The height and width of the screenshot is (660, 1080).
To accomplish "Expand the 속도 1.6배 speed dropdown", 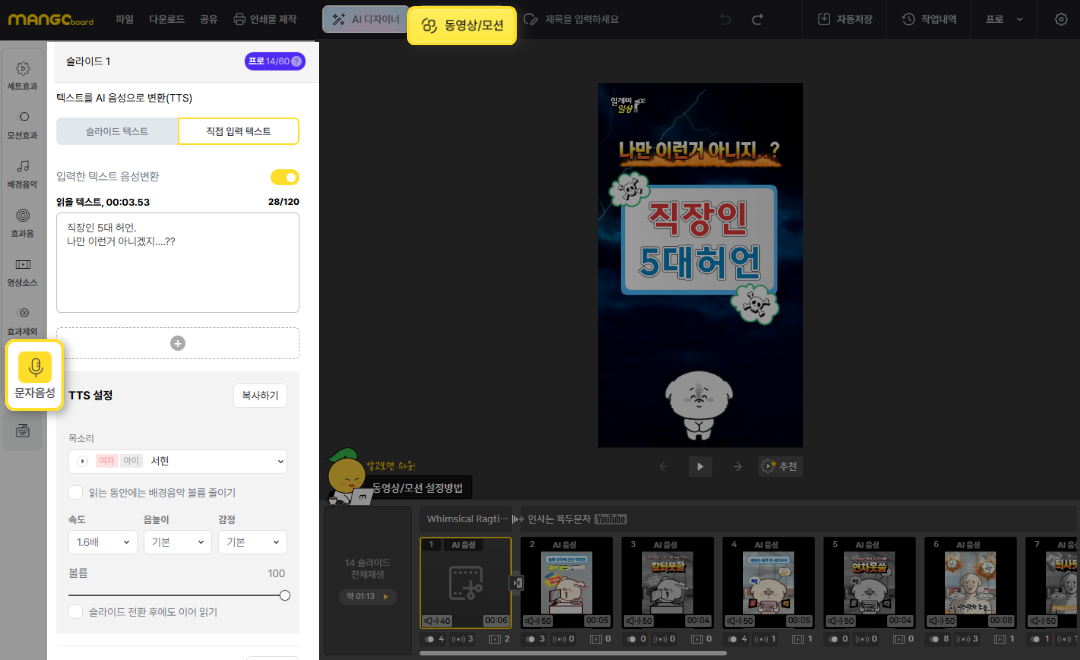I will coord(103,542).
